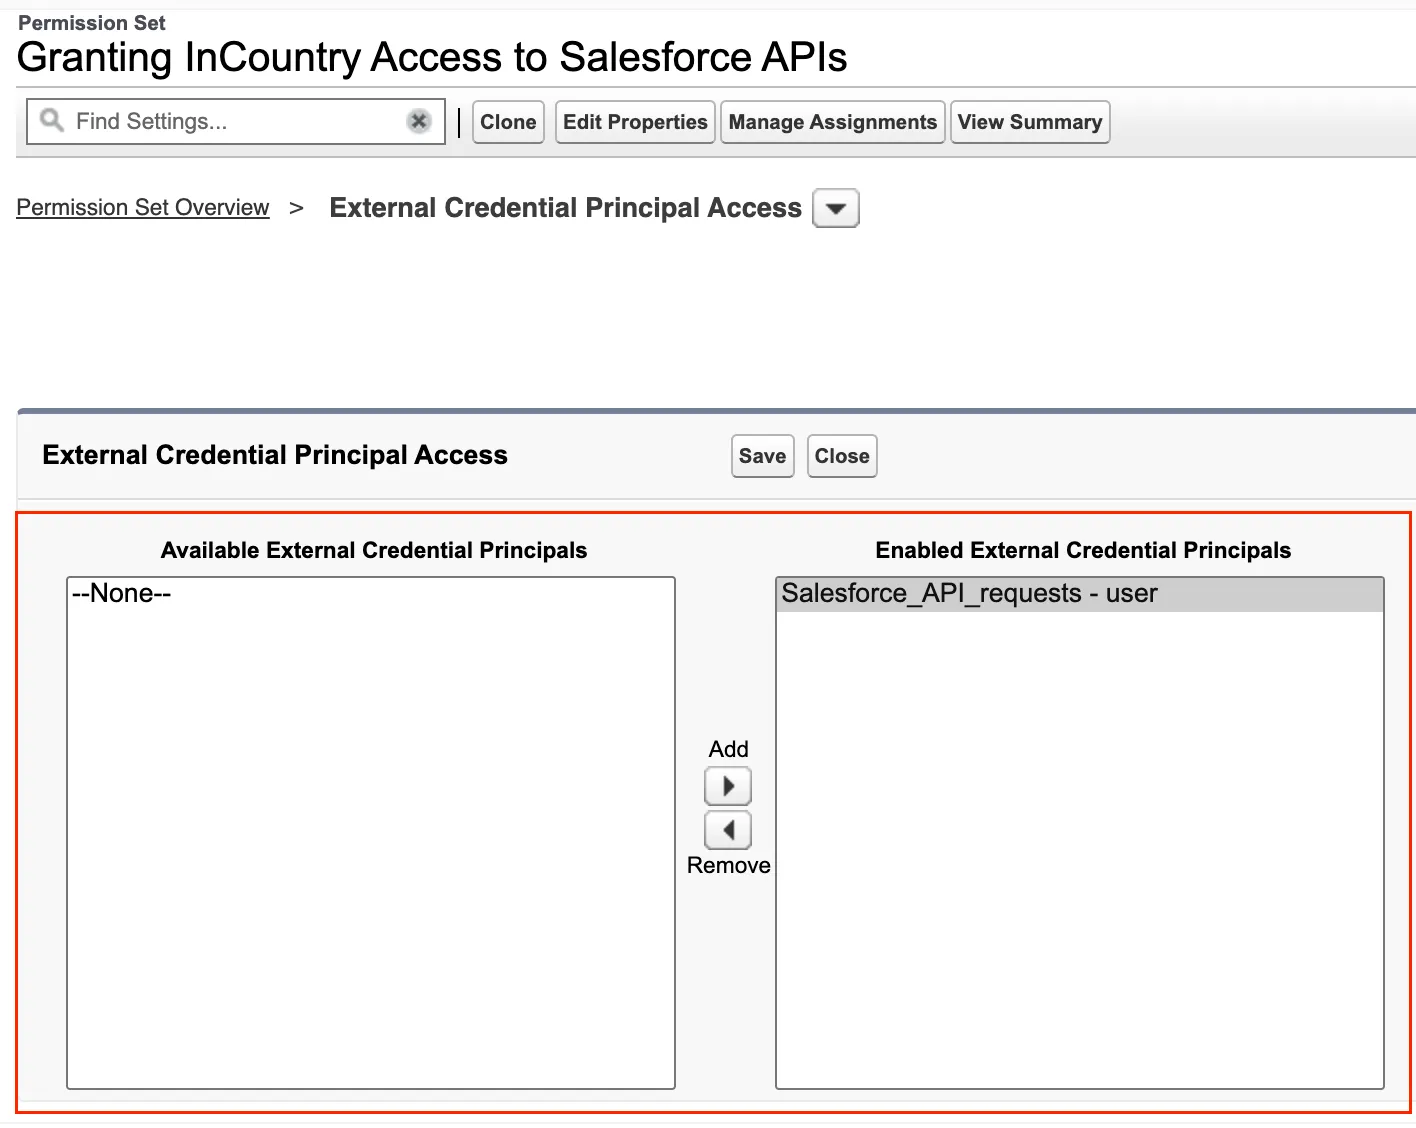
Task: Go to Permission Set Overview link
Action: 143,207
